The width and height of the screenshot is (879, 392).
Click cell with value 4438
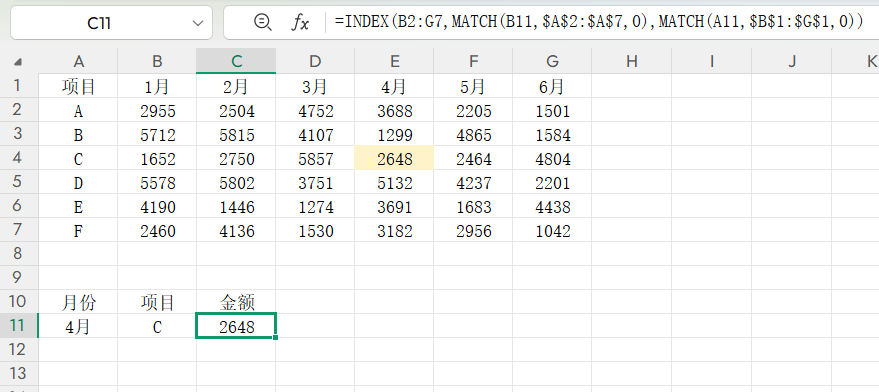click(x=553, y=206)
